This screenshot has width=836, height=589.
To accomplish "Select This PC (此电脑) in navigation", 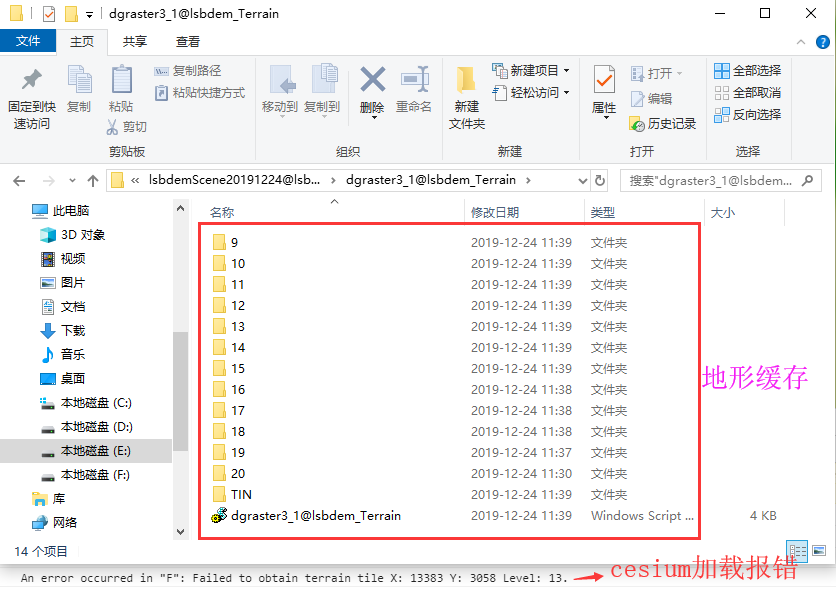I will click(x=60, y=211).
